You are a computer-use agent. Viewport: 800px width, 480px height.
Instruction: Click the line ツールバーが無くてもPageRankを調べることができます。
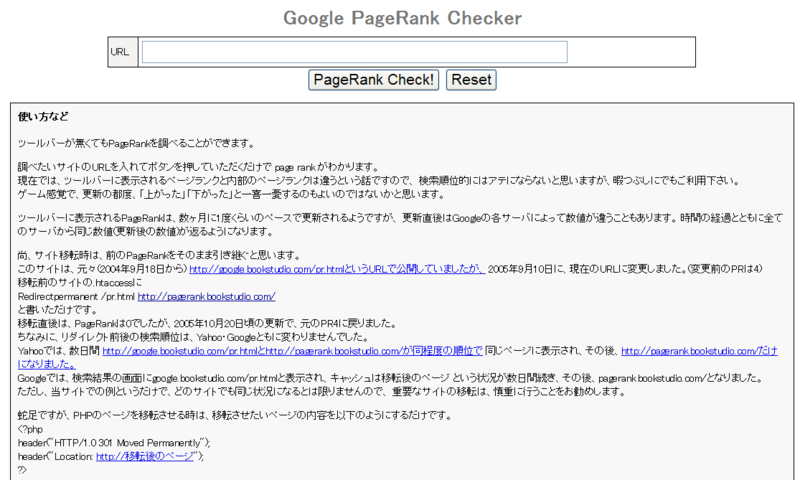coord(136,143)
